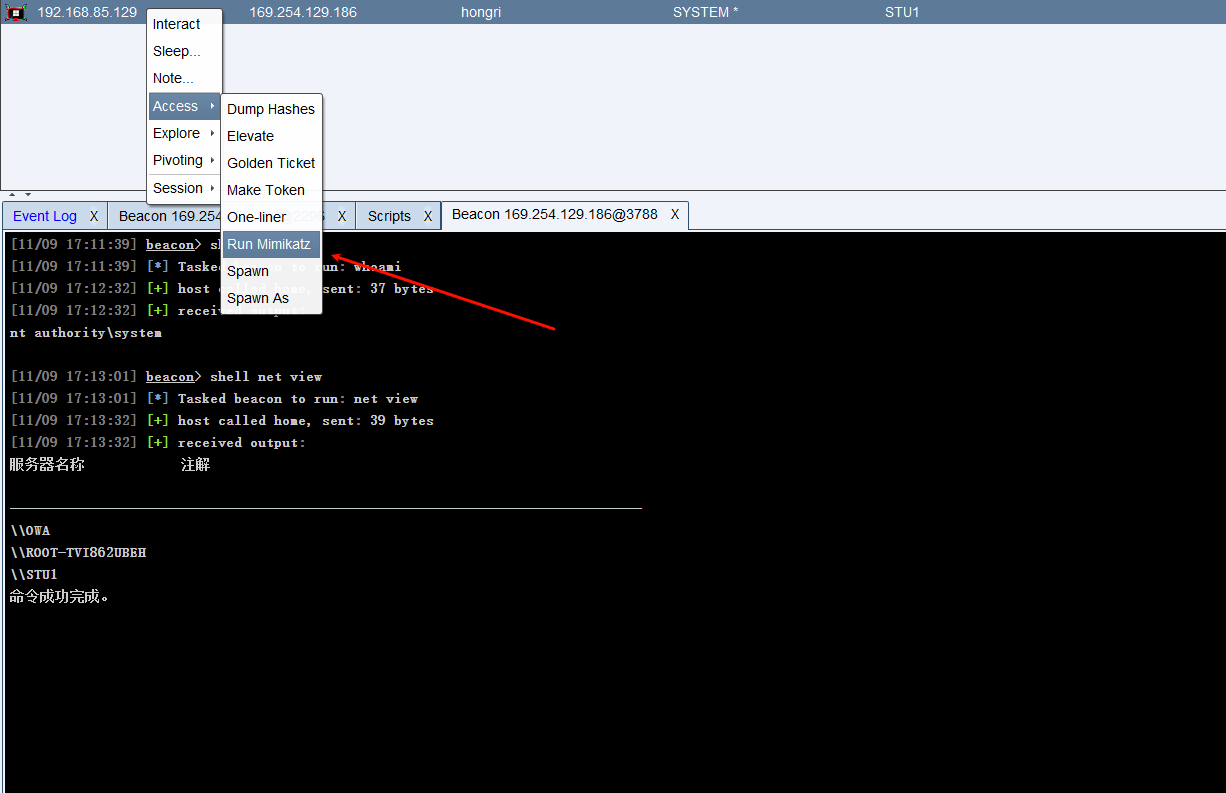
Task: Choose Dump Hashes from the Access submenu
Action: point(271,109)
